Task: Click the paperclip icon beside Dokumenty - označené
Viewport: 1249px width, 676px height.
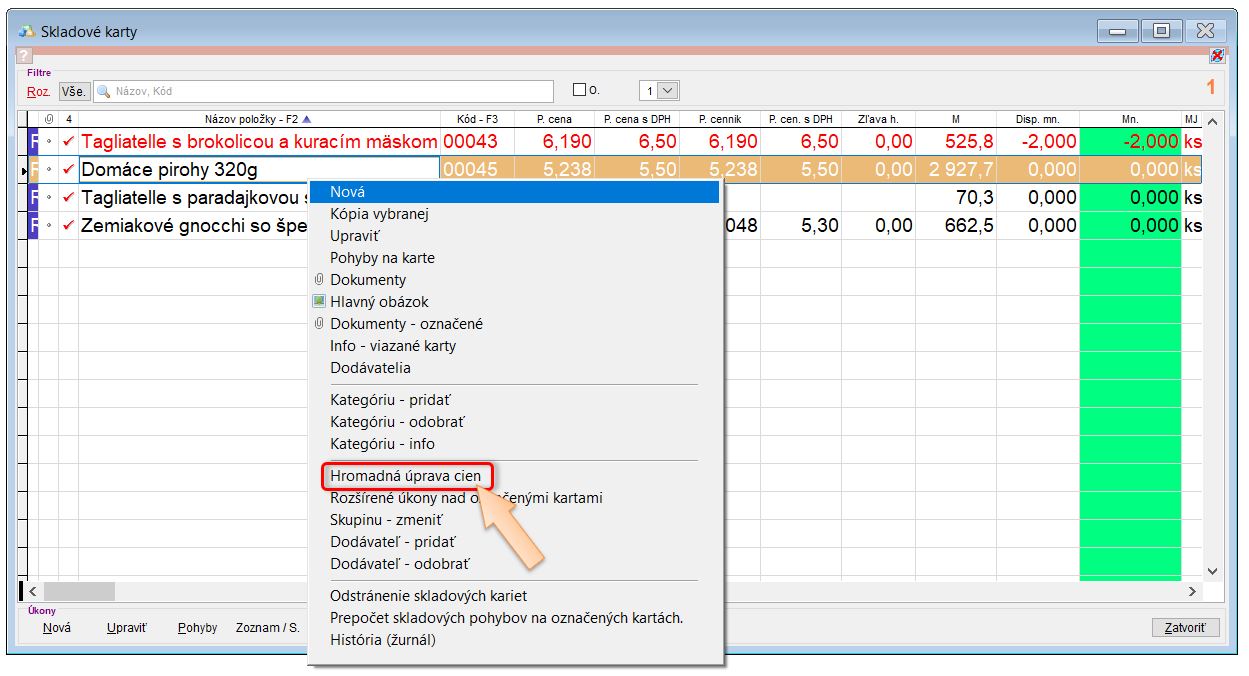Action: click(x=319, y=324)
